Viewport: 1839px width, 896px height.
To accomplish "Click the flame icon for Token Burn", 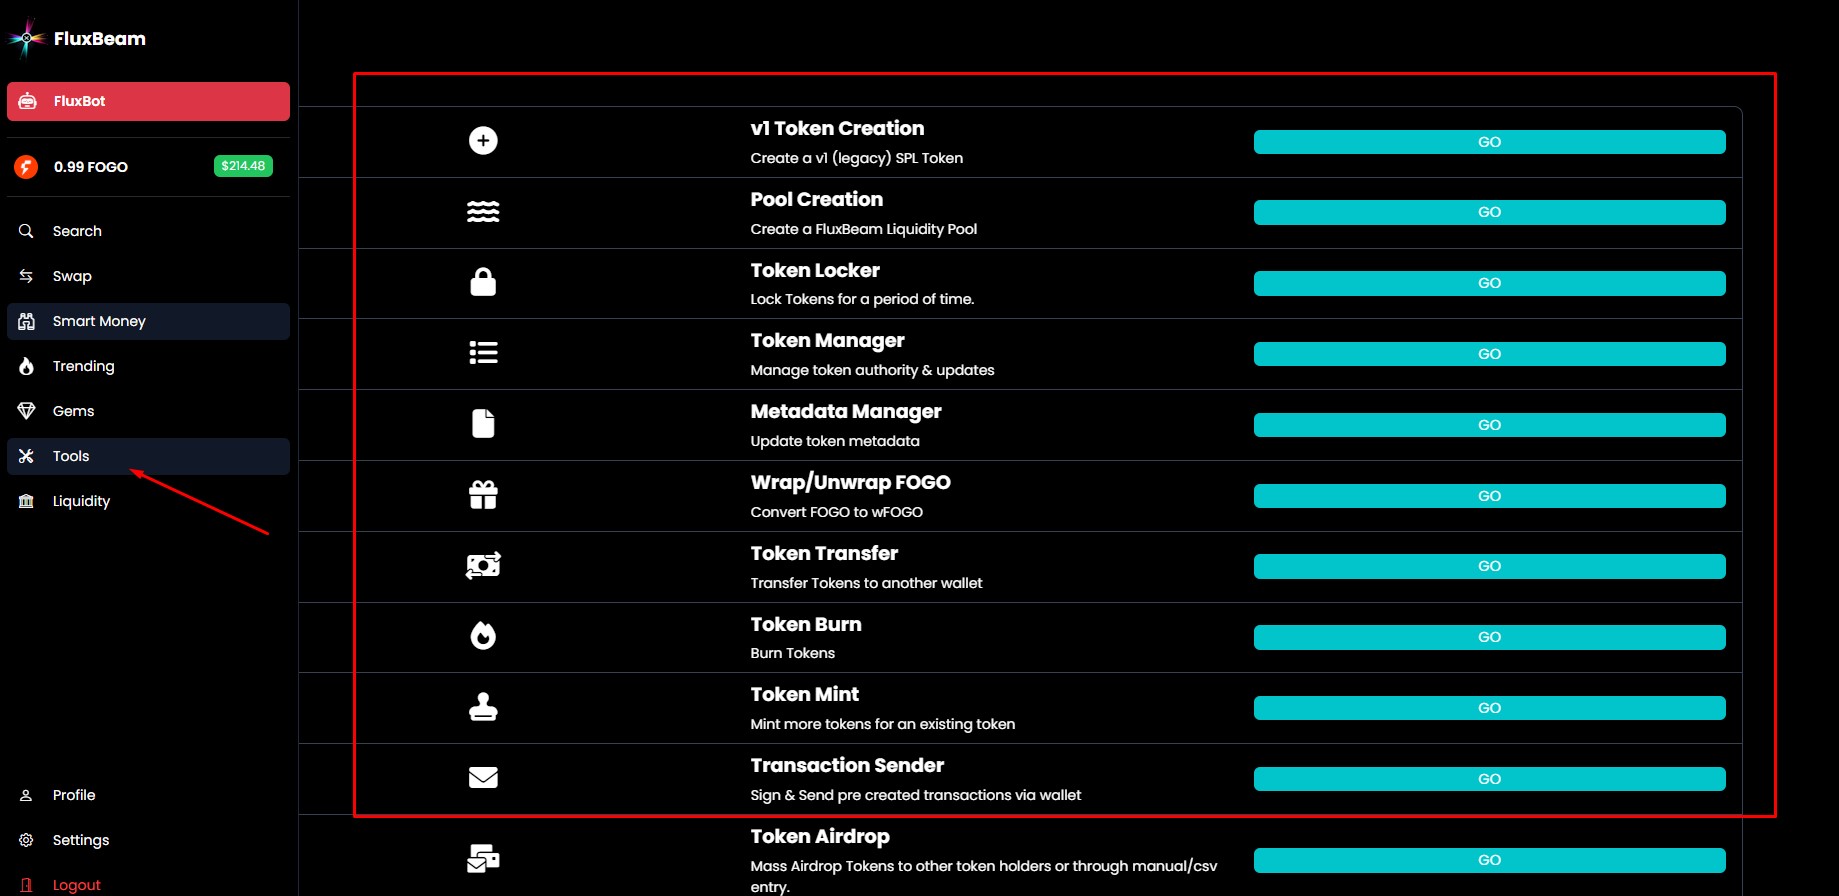I will [483, 636].
